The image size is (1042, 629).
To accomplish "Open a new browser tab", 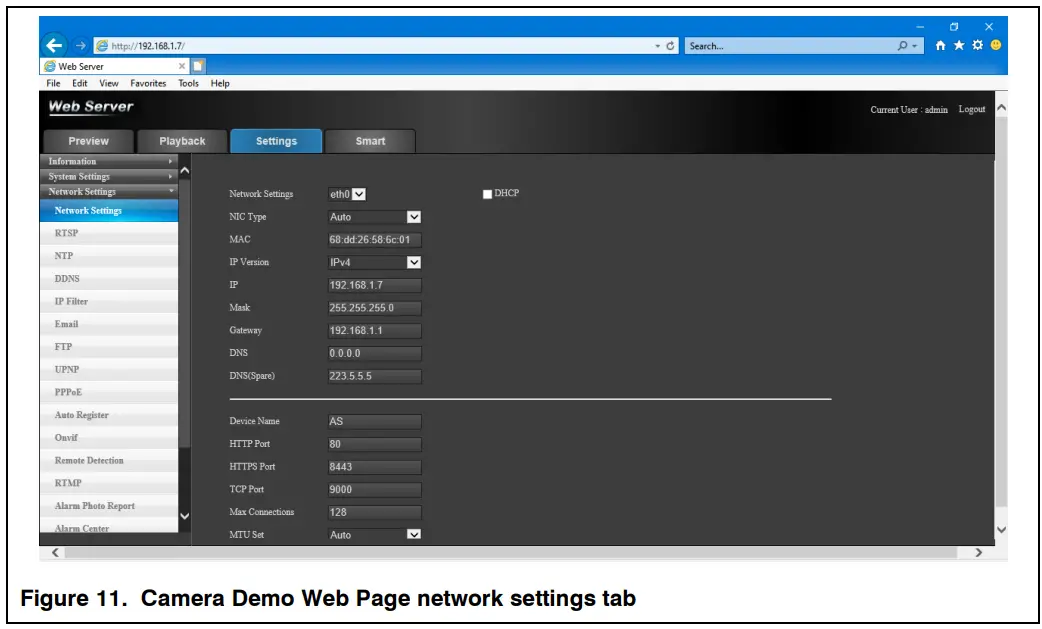I will point(198,66).
